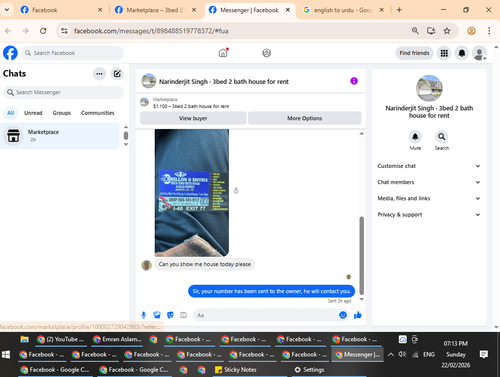The image size is (500, 377).
Task: Start a new message with compose icon
Action: coord(117,74)
